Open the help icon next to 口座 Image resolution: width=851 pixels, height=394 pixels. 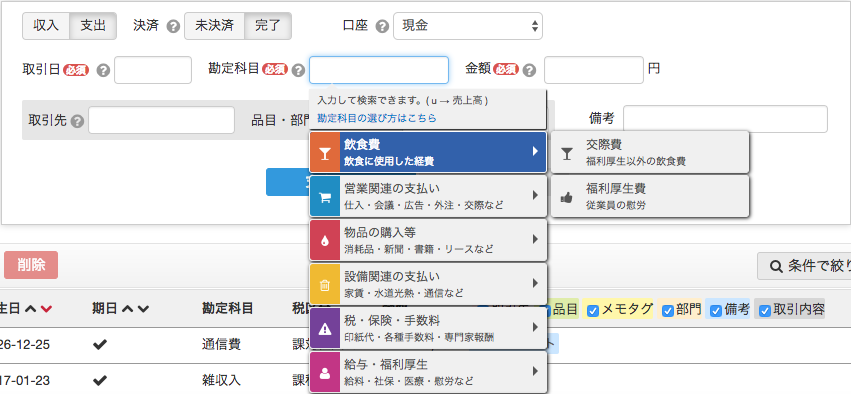(x=382, y=26)
